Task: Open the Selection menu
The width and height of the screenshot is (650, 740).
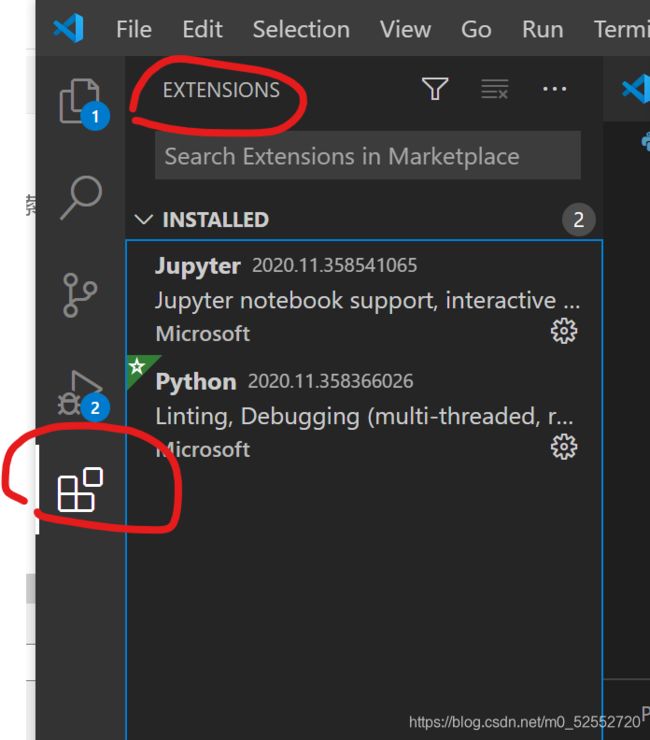Action: [301, 29]
